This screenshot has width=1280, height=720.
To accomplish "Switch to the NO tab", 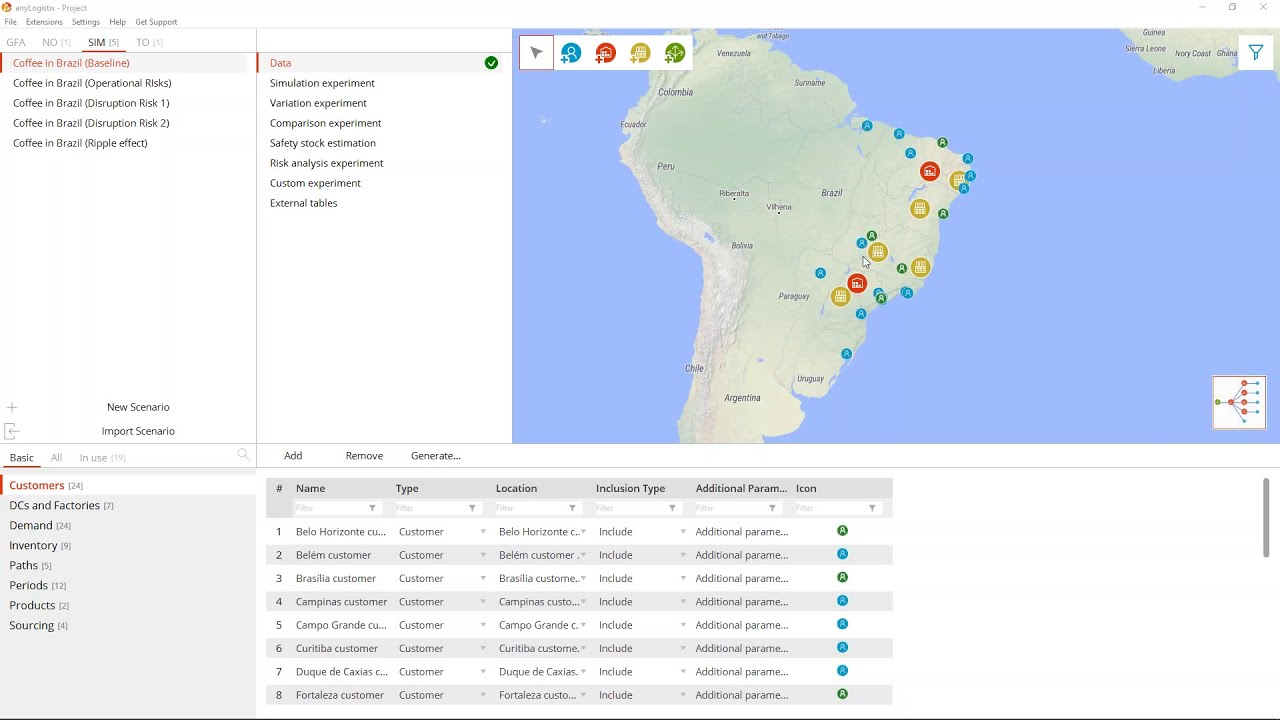I will (56, 42).
